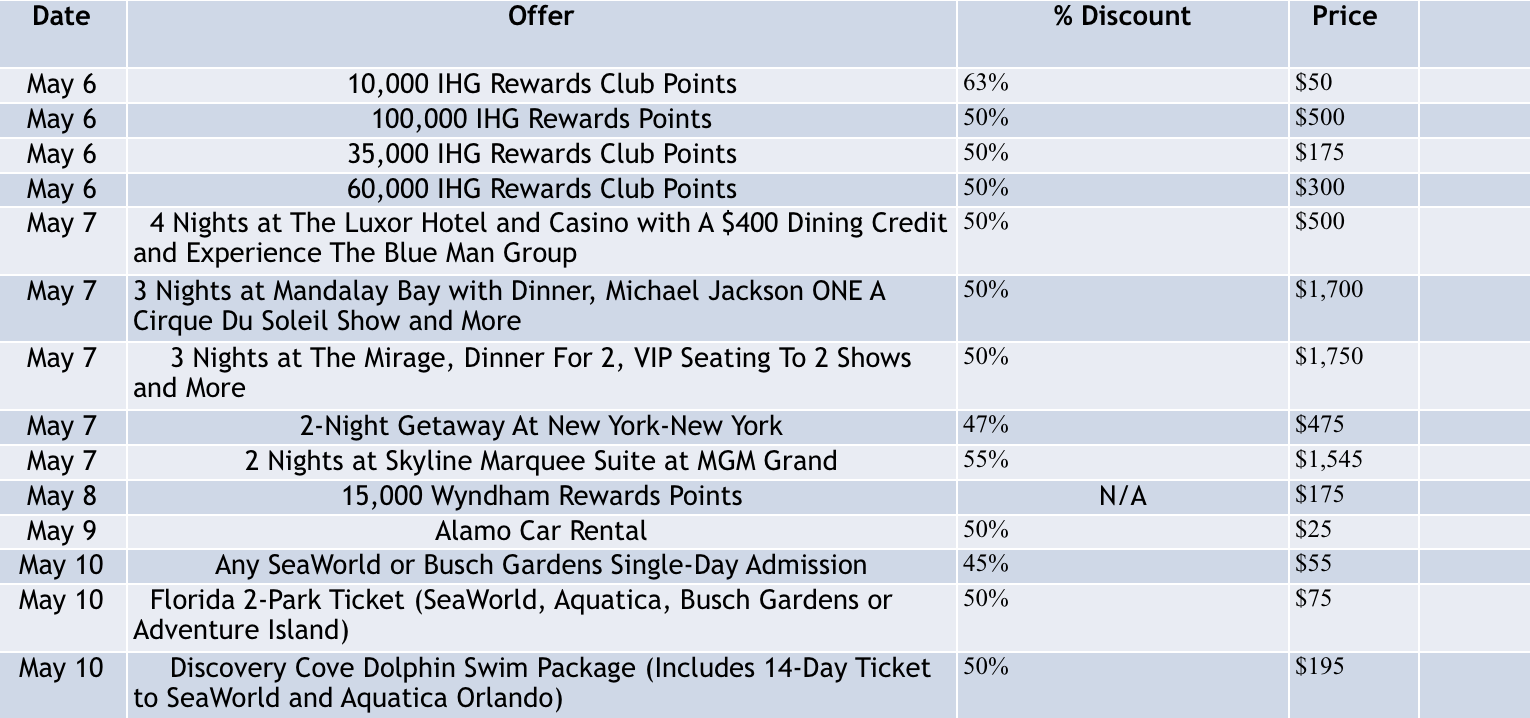Image resolution: width=1530 pixels, height=718 pixels.
Task: Select 2-Night Getaway At New York-New York
Action: (541, 427)
